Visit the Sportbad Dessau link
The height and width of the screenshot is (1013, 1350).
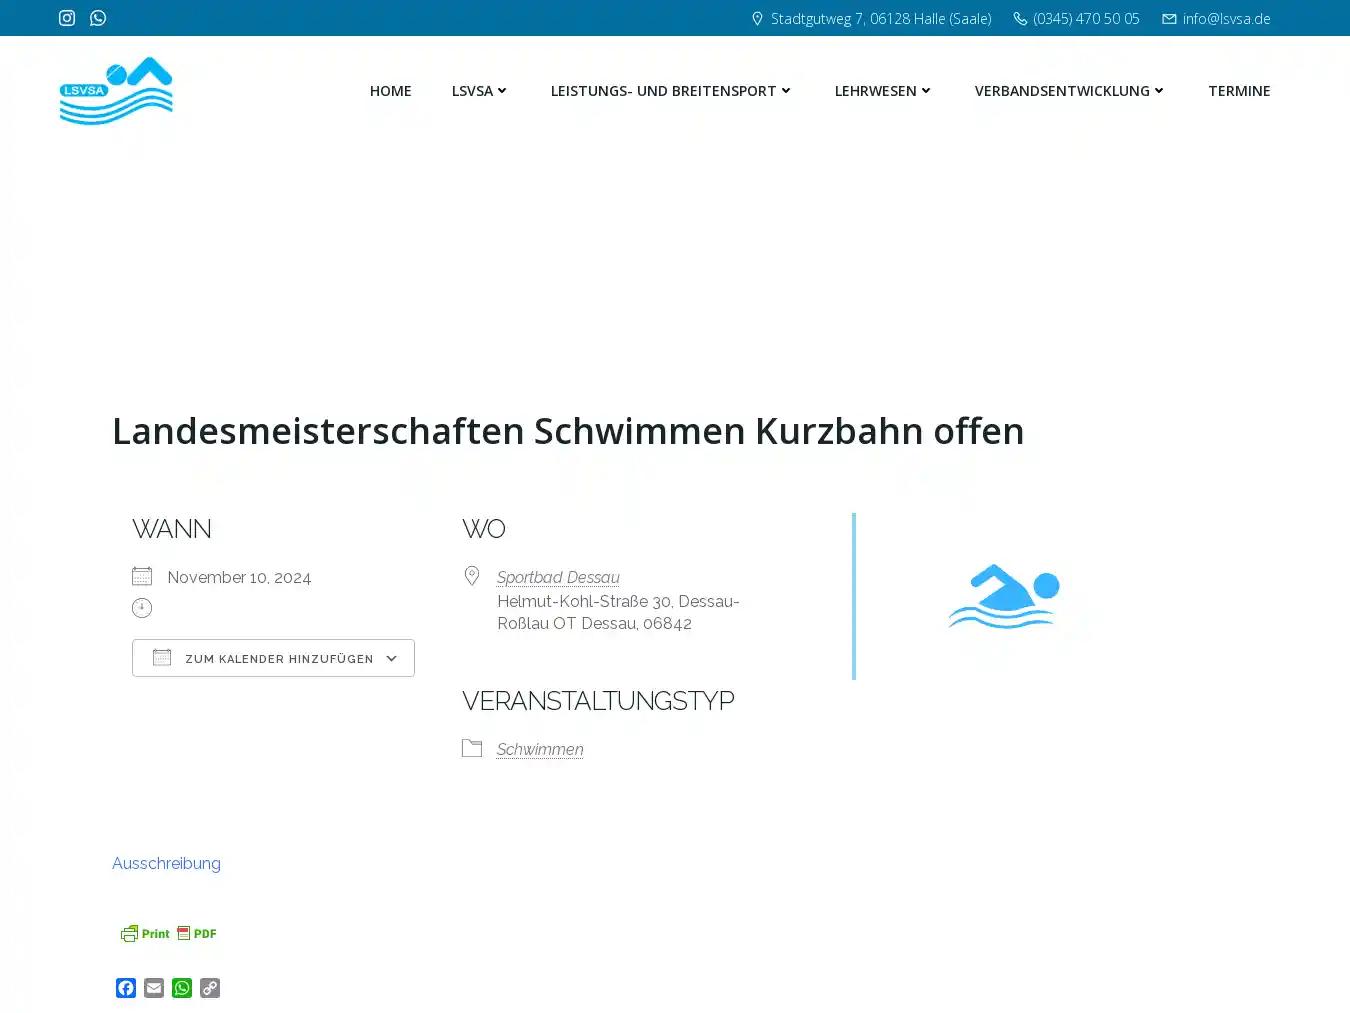coord(558,577)
